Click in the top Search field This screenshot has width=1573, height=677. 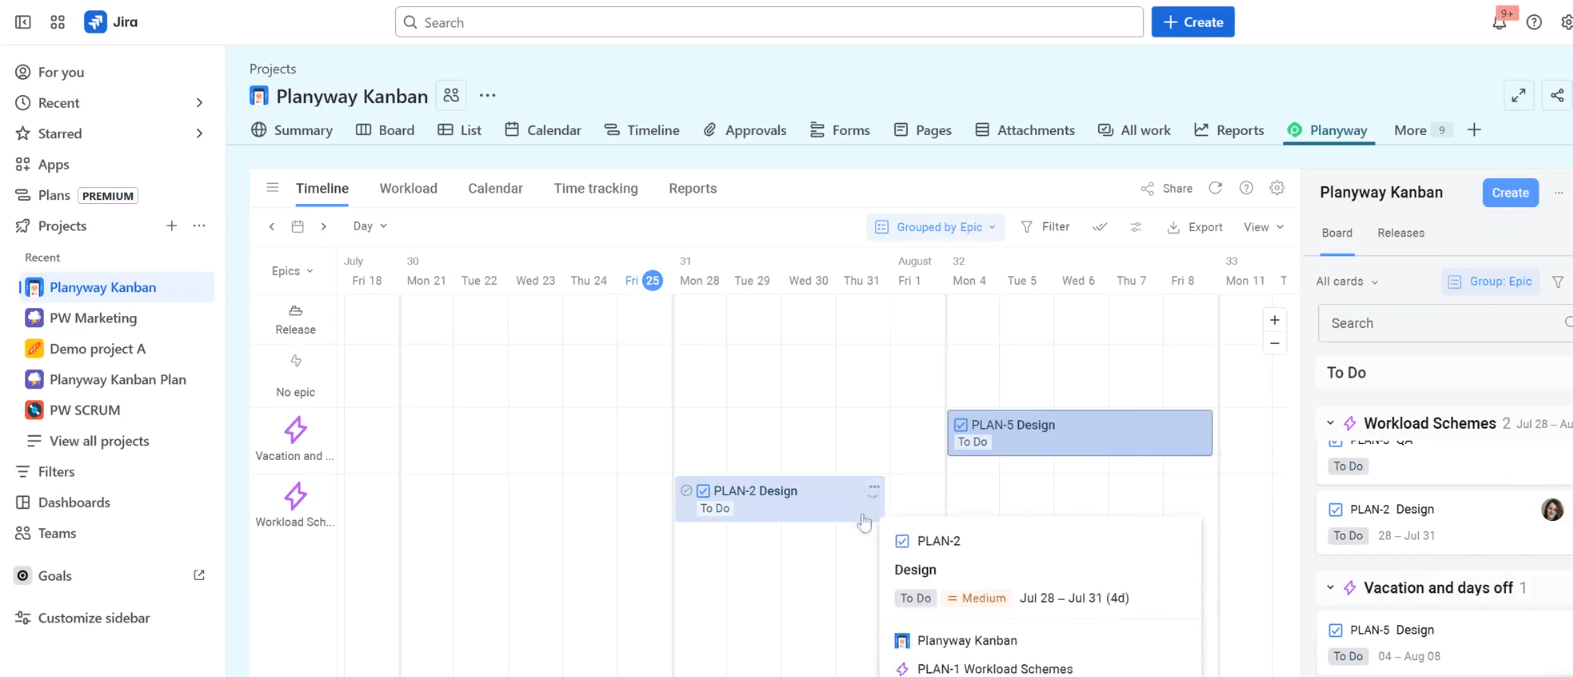[769, 22]
